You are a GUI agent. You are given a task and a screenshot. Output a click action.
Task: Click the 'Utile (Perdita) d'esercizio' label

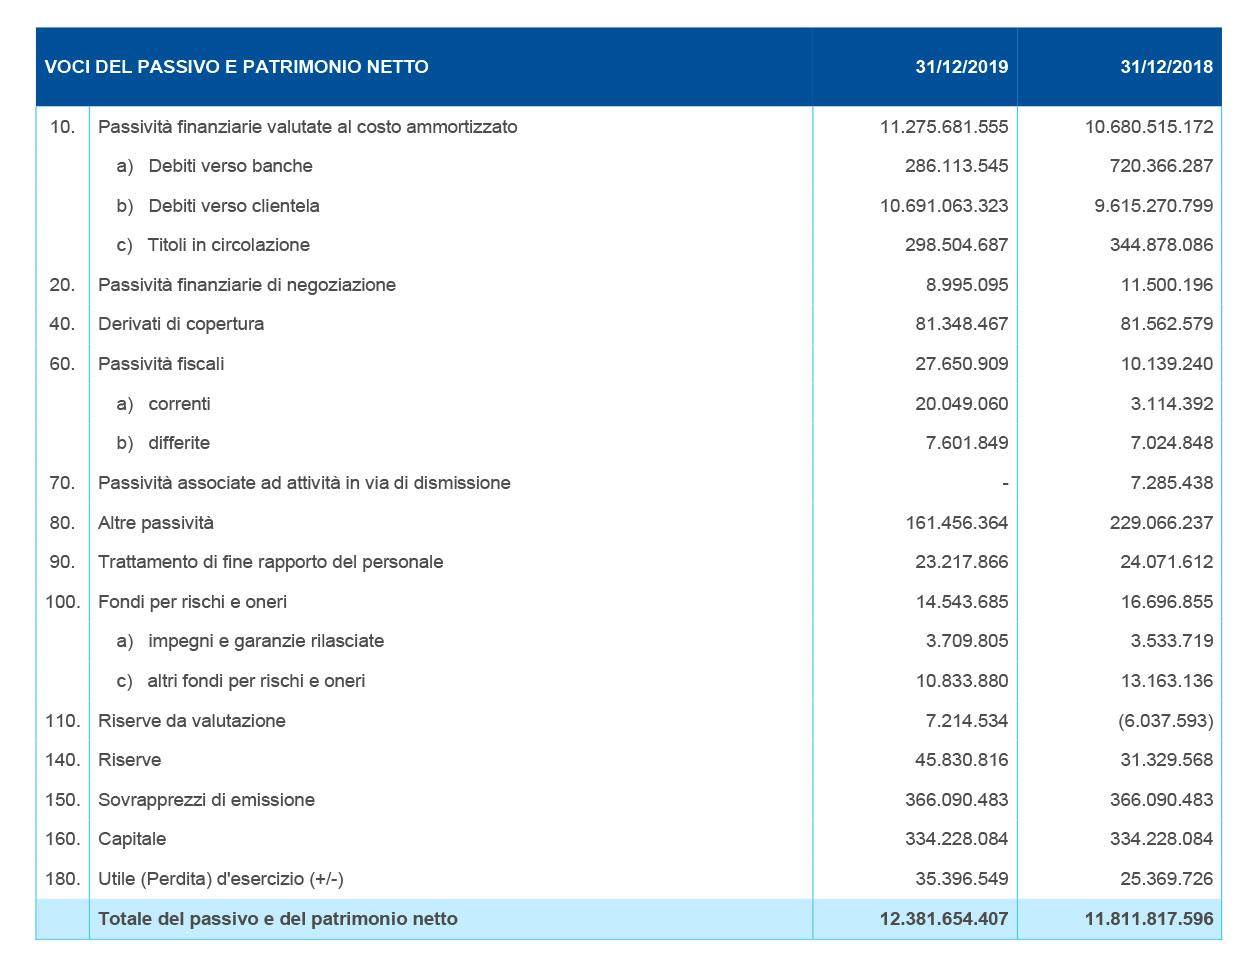[221, 879]
